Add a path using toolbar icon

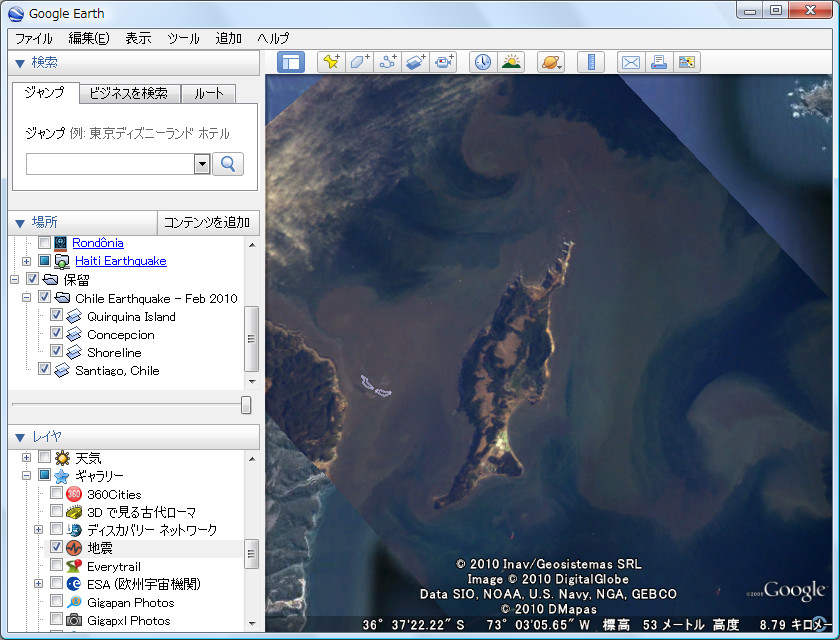[388, 62]
